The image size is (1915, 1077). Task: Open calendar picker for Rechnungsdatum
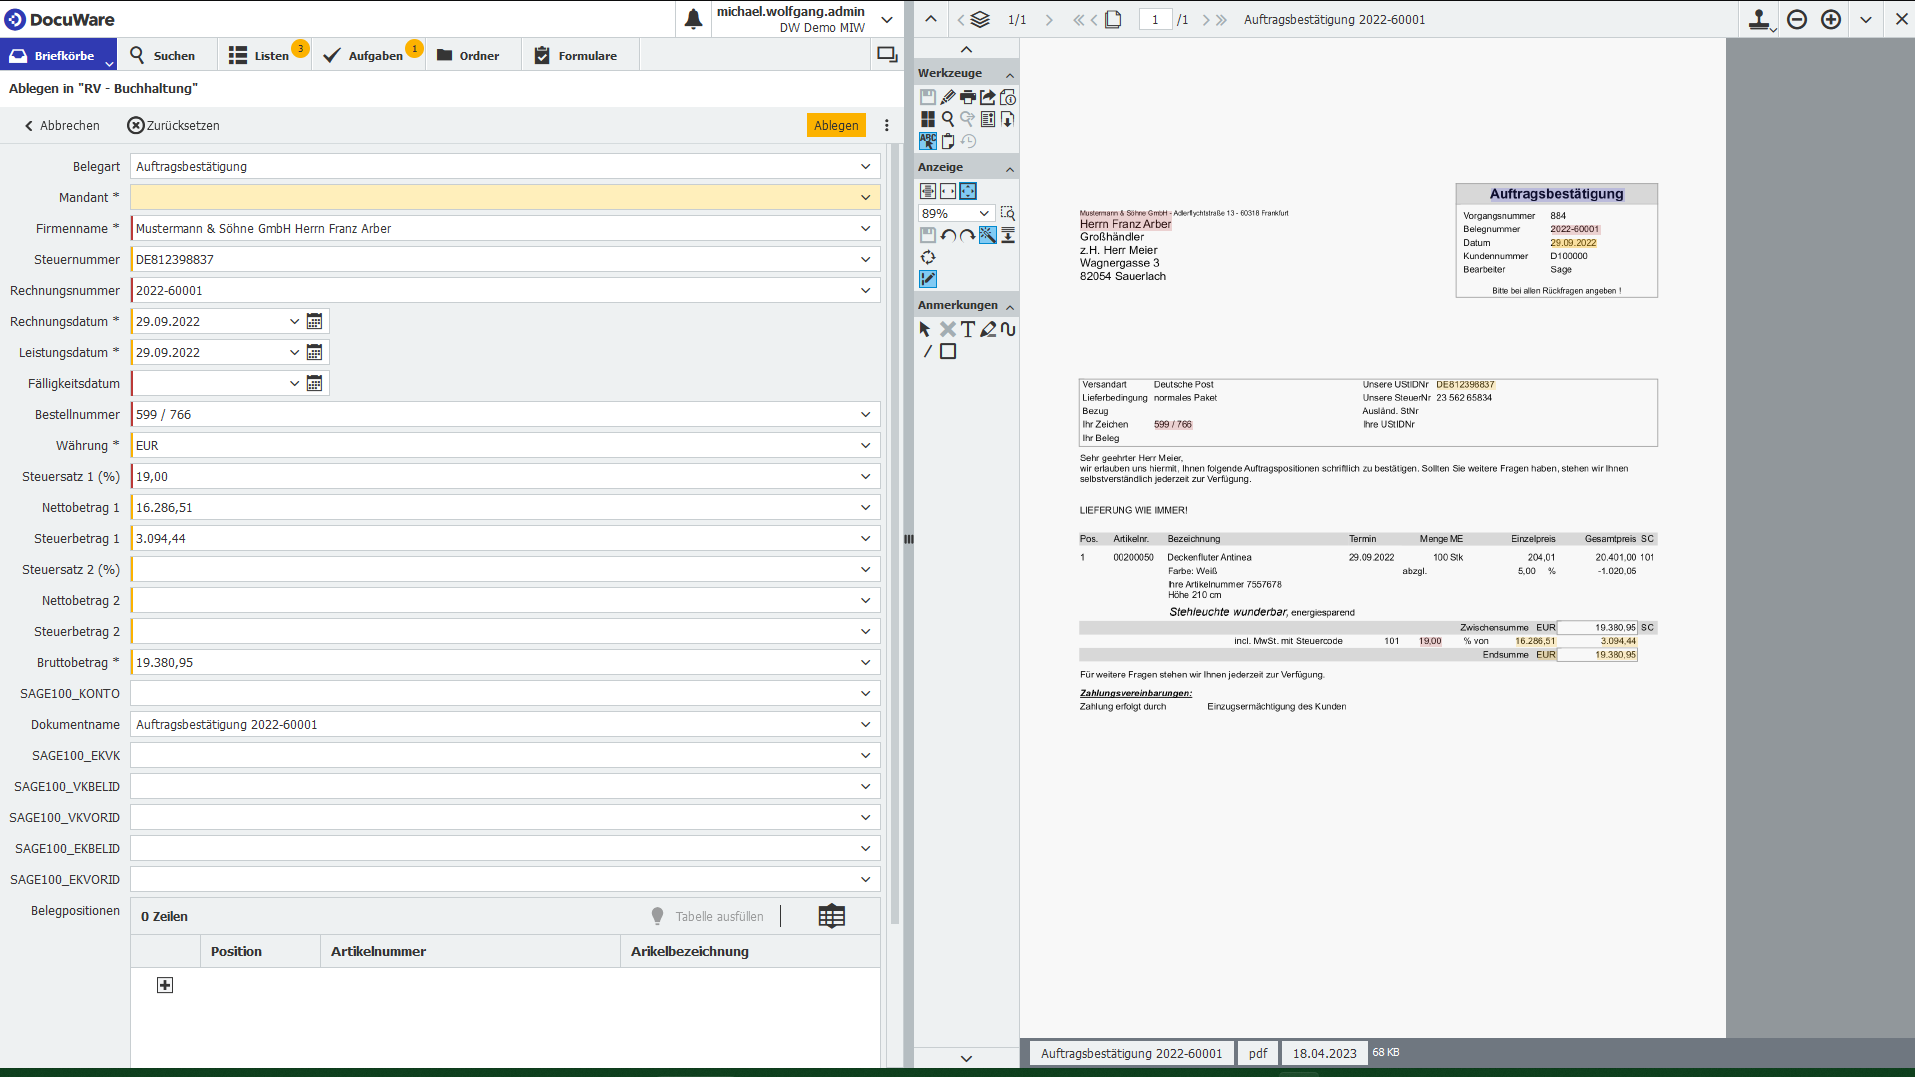[x=314, y=321]
